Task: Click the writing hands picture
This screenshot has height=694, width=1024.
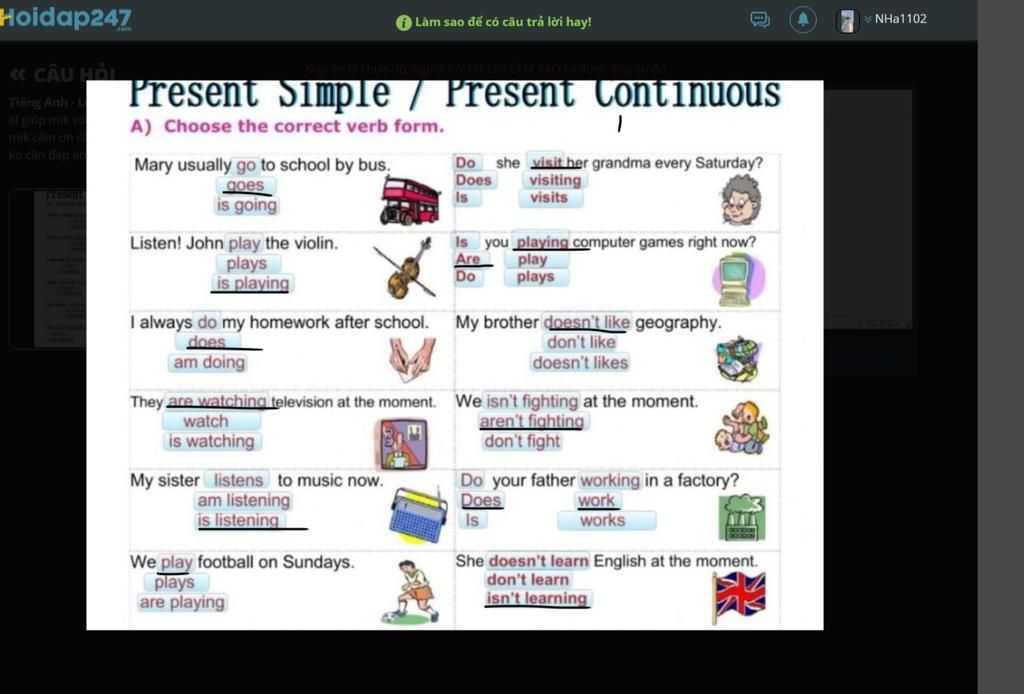Action: pos(412,359)
